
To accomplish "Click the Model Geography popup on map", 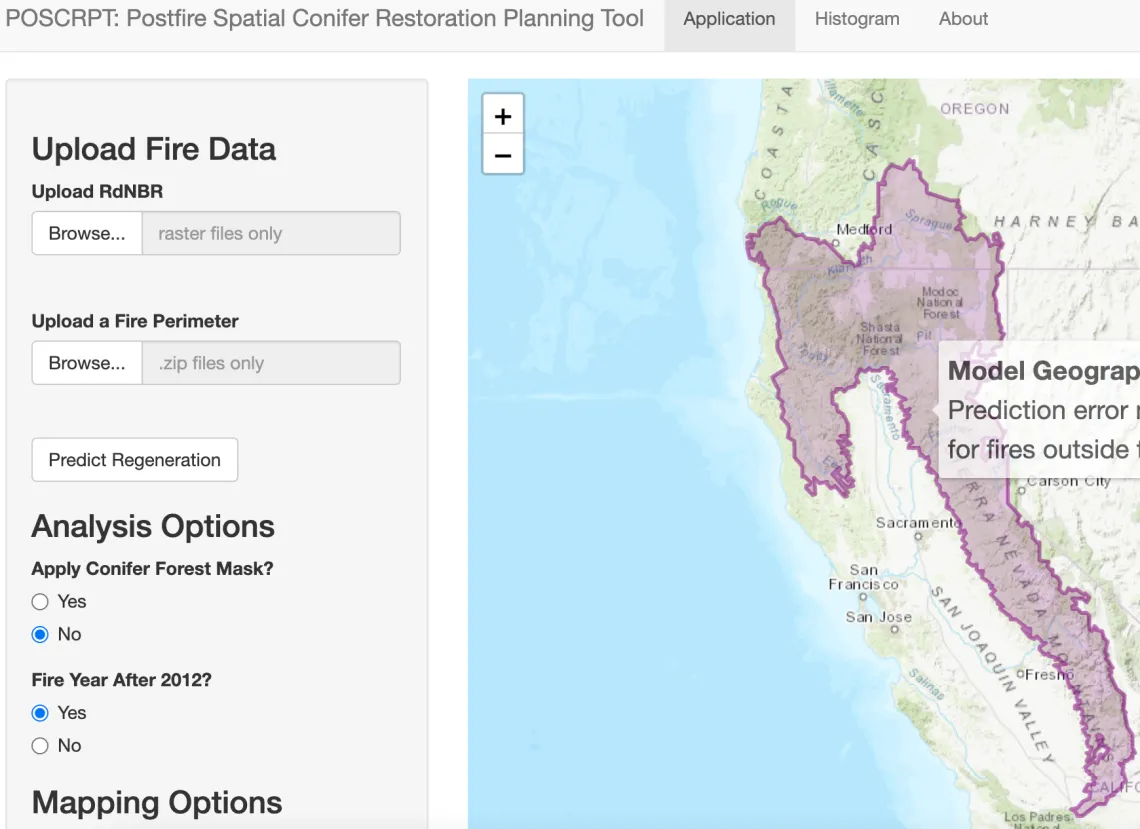I will pos(1039,409).
